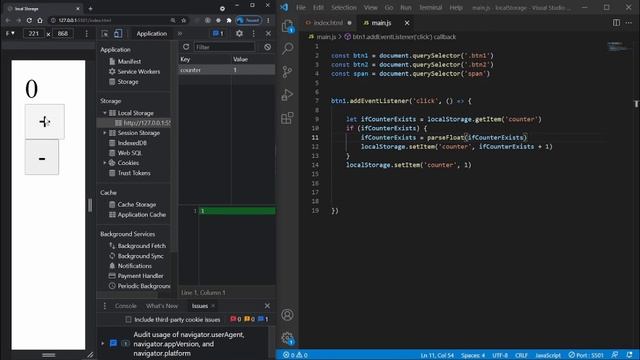Select the IndexedDB item
This screenshot has width=640, height=360.
point(132,143)
